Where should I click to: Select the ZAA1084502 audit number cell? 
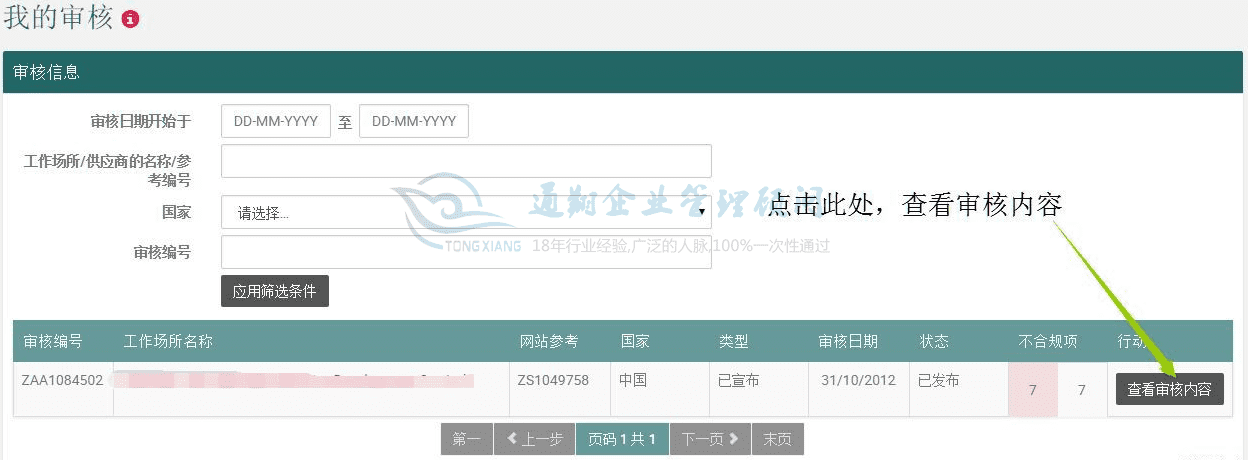pos(62,380)
